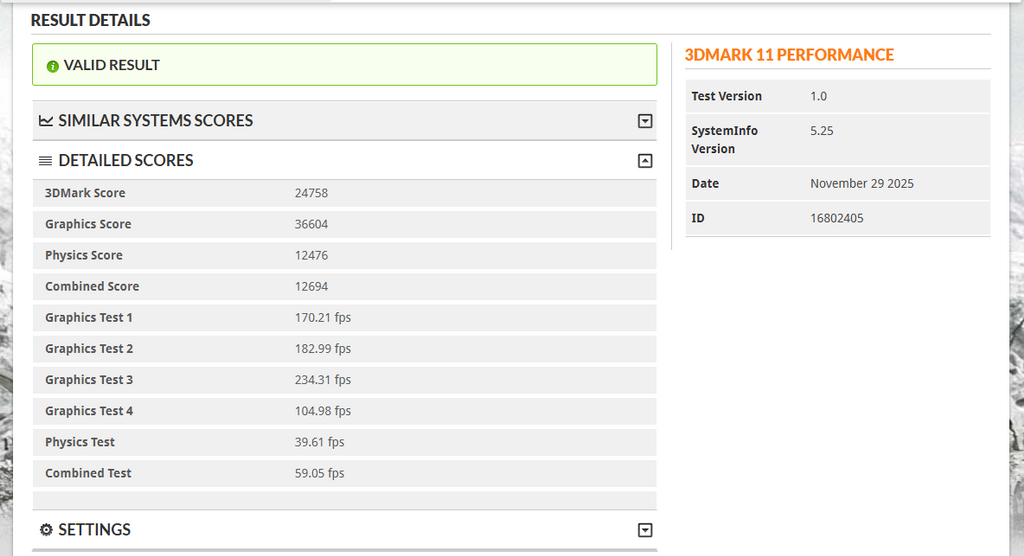Select the value 182.99 fps
This screenshot has height=556, width=1024.
click(323, 349)
